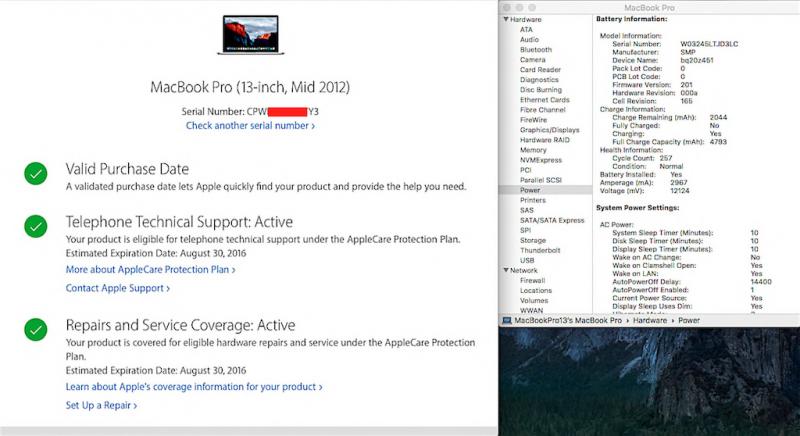800x436 pixels.
Task: Click the MacBook Pro product image
Action: (x=251, y=35)
